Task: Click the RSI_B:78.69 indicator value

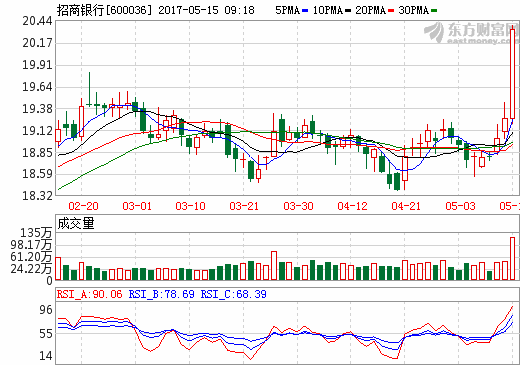Action: (x=162, y=294)
